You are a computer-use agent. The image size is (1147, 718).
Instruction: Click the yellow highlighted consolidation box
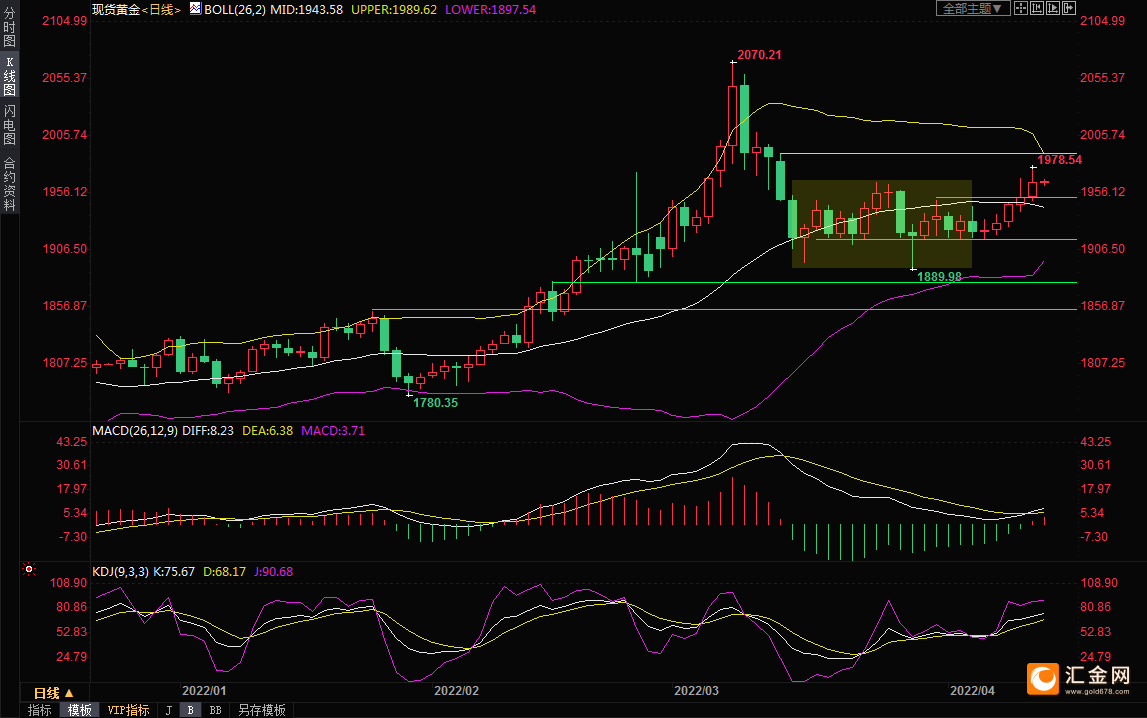[881, 224]
